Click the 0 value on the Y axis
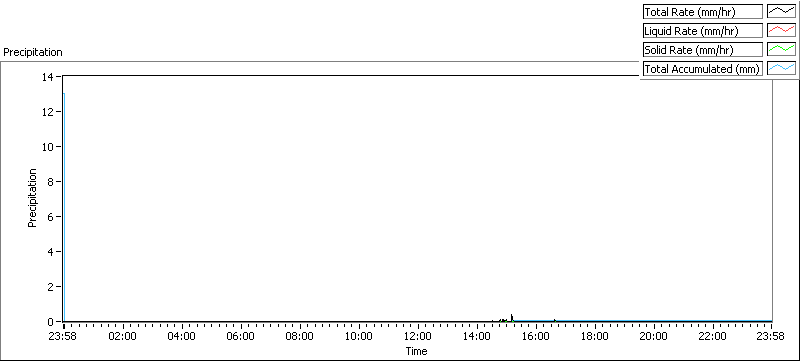 tap(51, 322)
